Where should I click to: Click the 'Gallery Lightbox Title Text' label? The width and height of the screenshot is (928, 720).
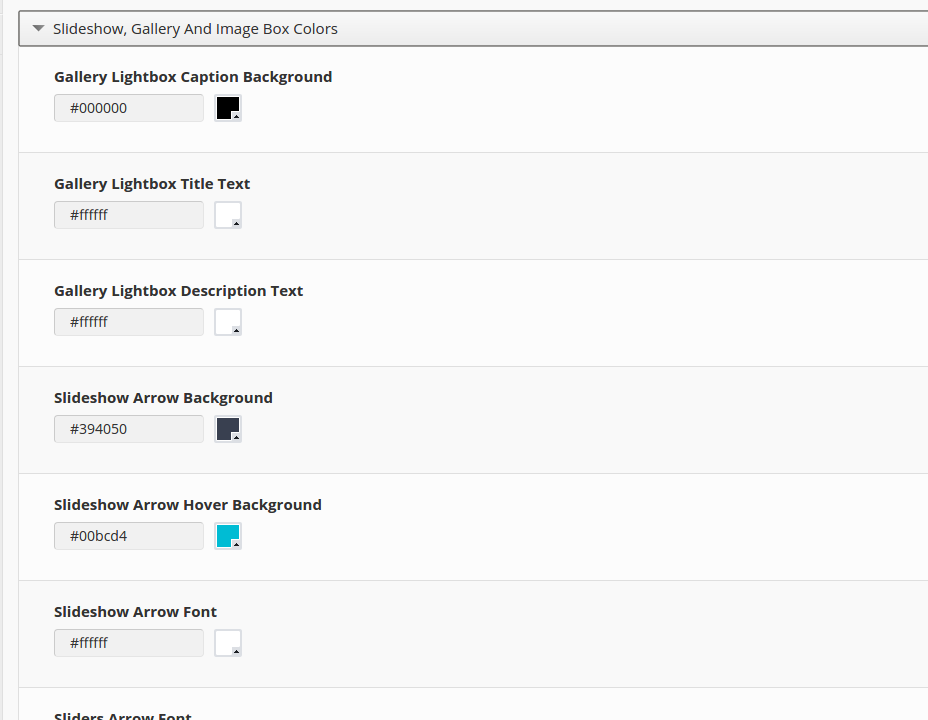click(152, 184)
